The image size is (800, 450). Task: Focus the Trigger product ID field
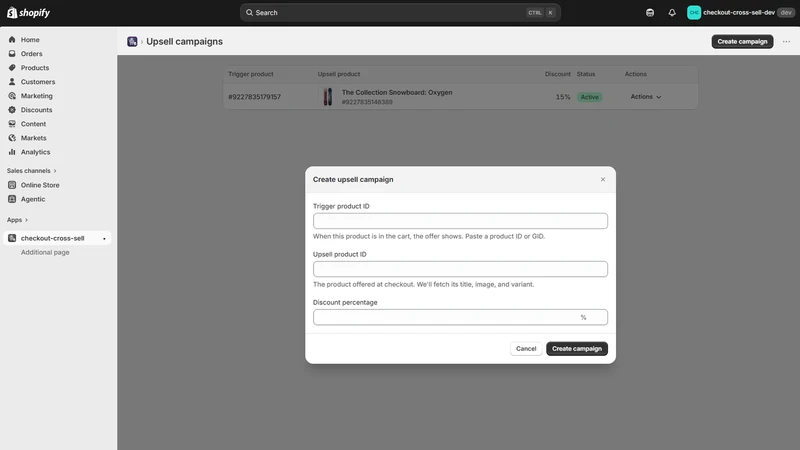[x=460, y=221]
